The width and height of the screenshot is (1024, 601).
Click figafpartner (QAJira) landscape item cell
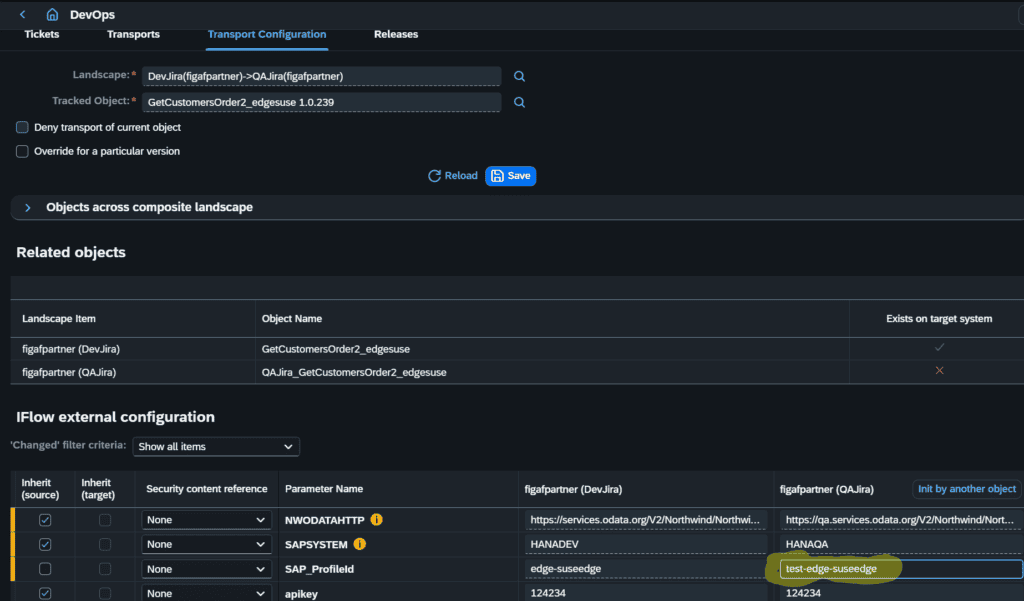coord(69,372)
